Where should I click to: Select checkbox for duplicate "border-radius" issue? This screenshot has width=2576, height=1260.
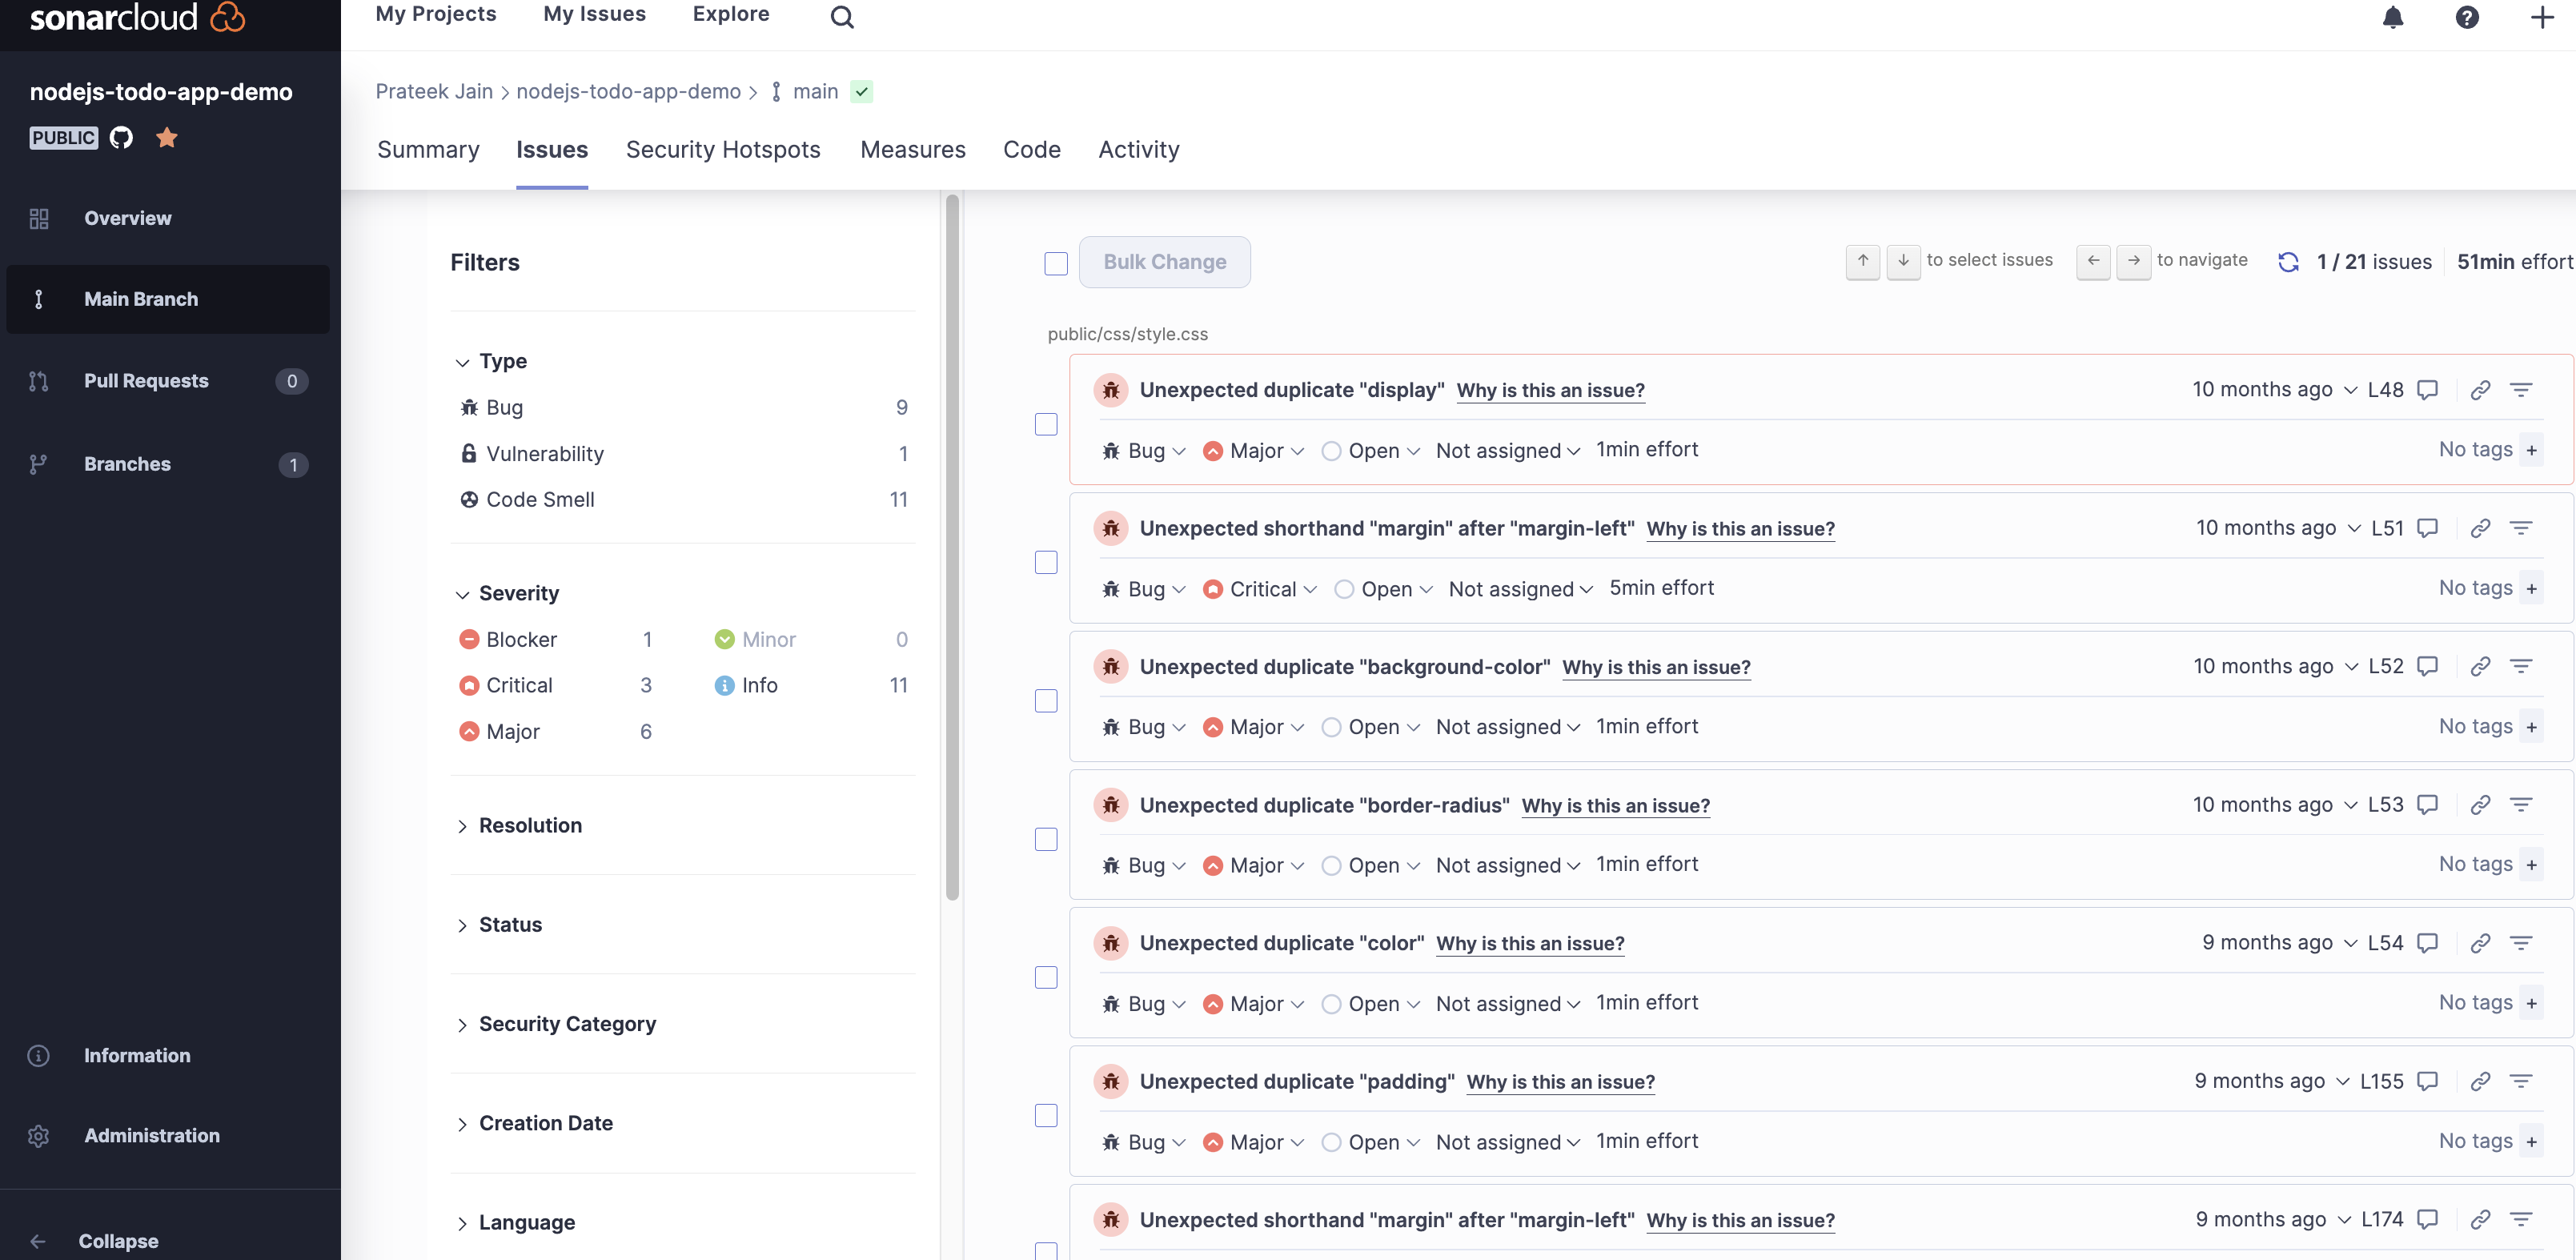(x=1045, y=839)
